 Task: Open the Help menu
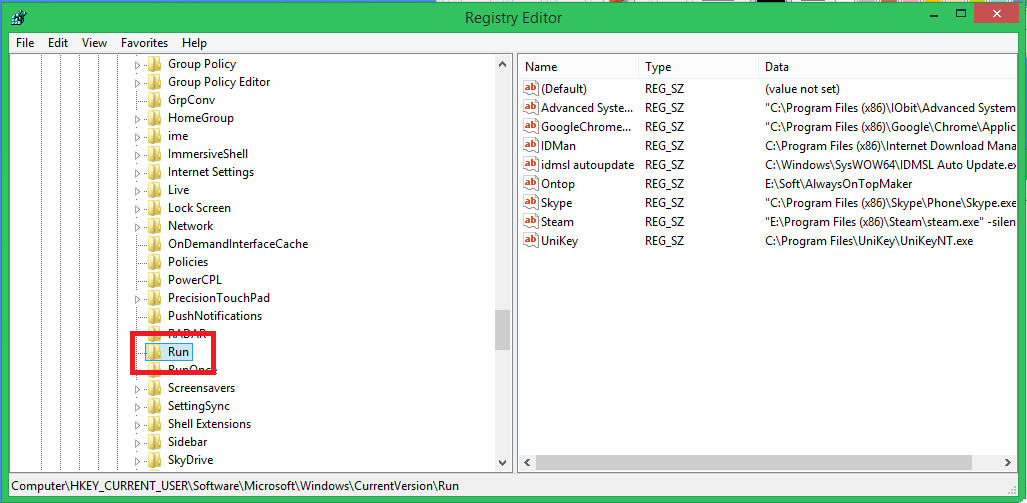[x=195, y=43]
